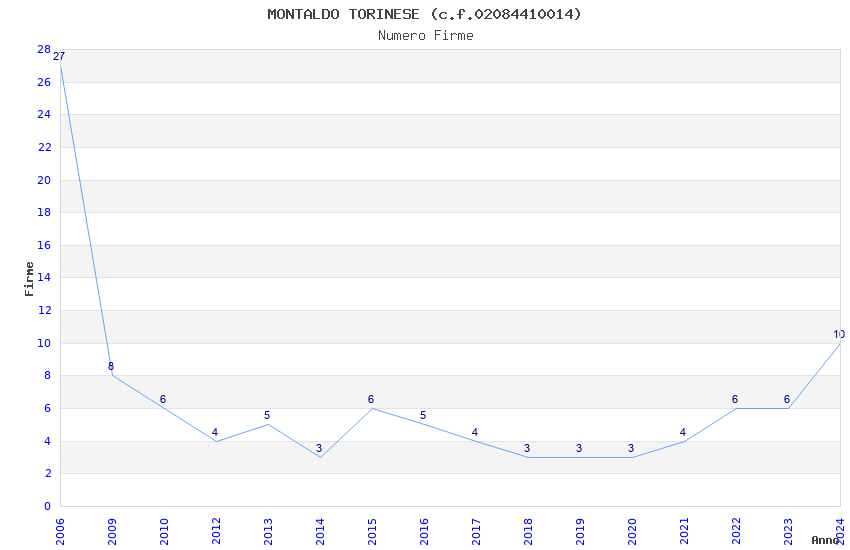Select the year 2012 on x-axis
Viewport: 850px width, 550px height.
216,532
